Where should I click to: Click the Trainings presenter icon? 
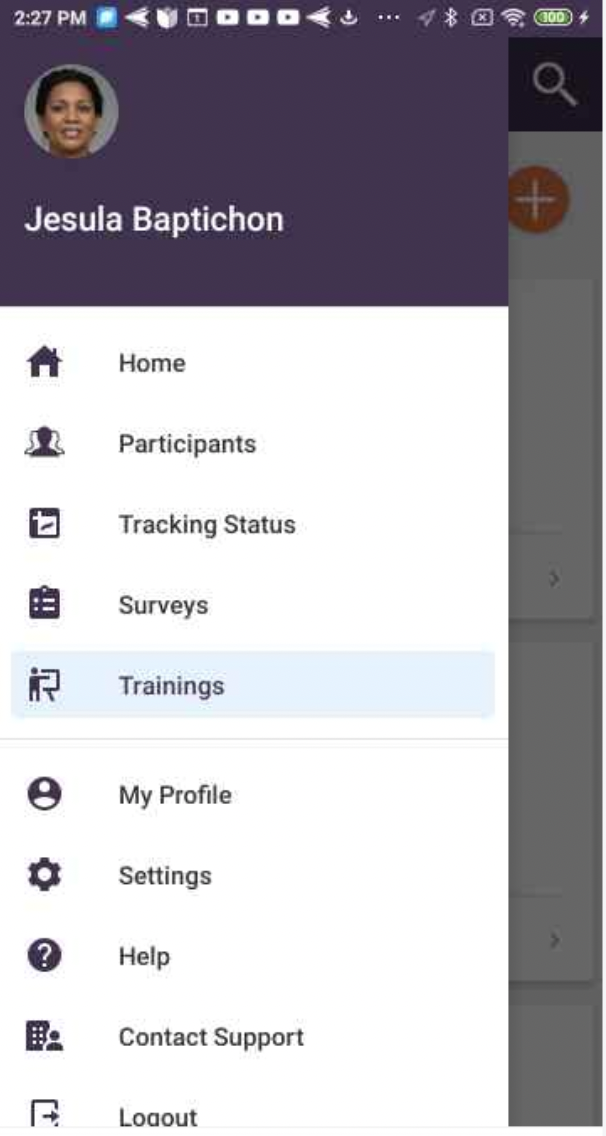[x=44, y=686]
